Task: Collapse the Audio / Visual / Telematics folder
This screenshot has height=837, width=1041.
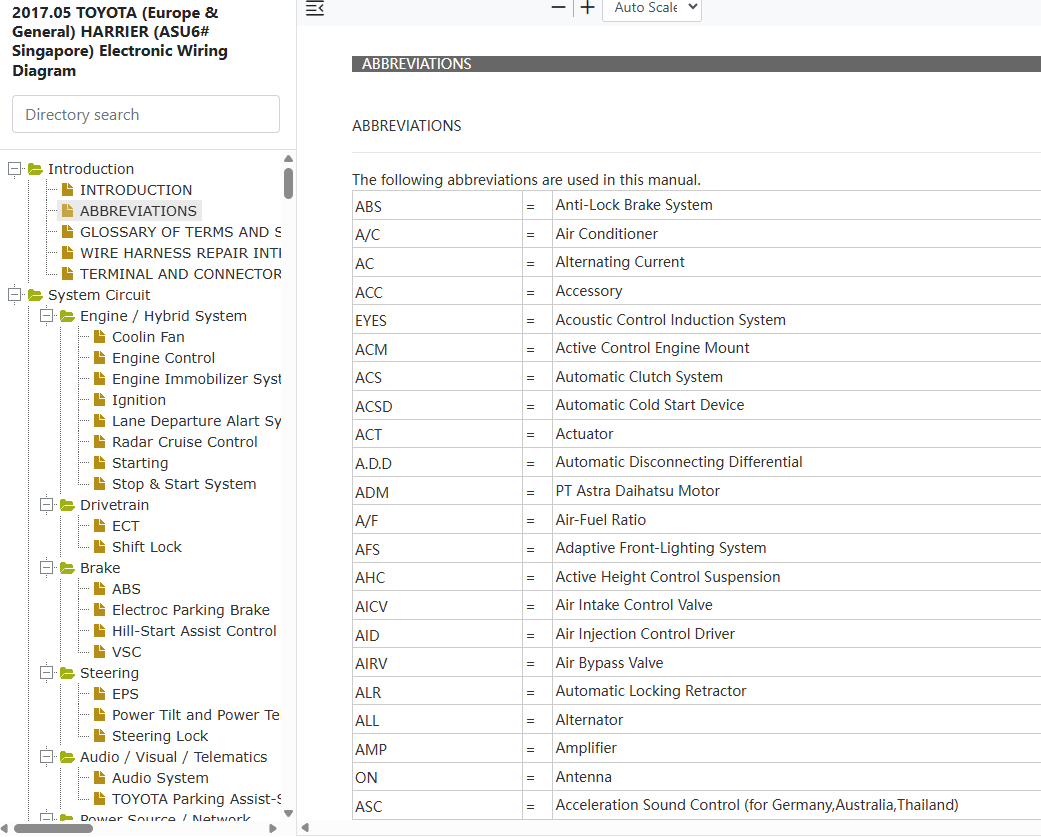Action: (46, 757)
